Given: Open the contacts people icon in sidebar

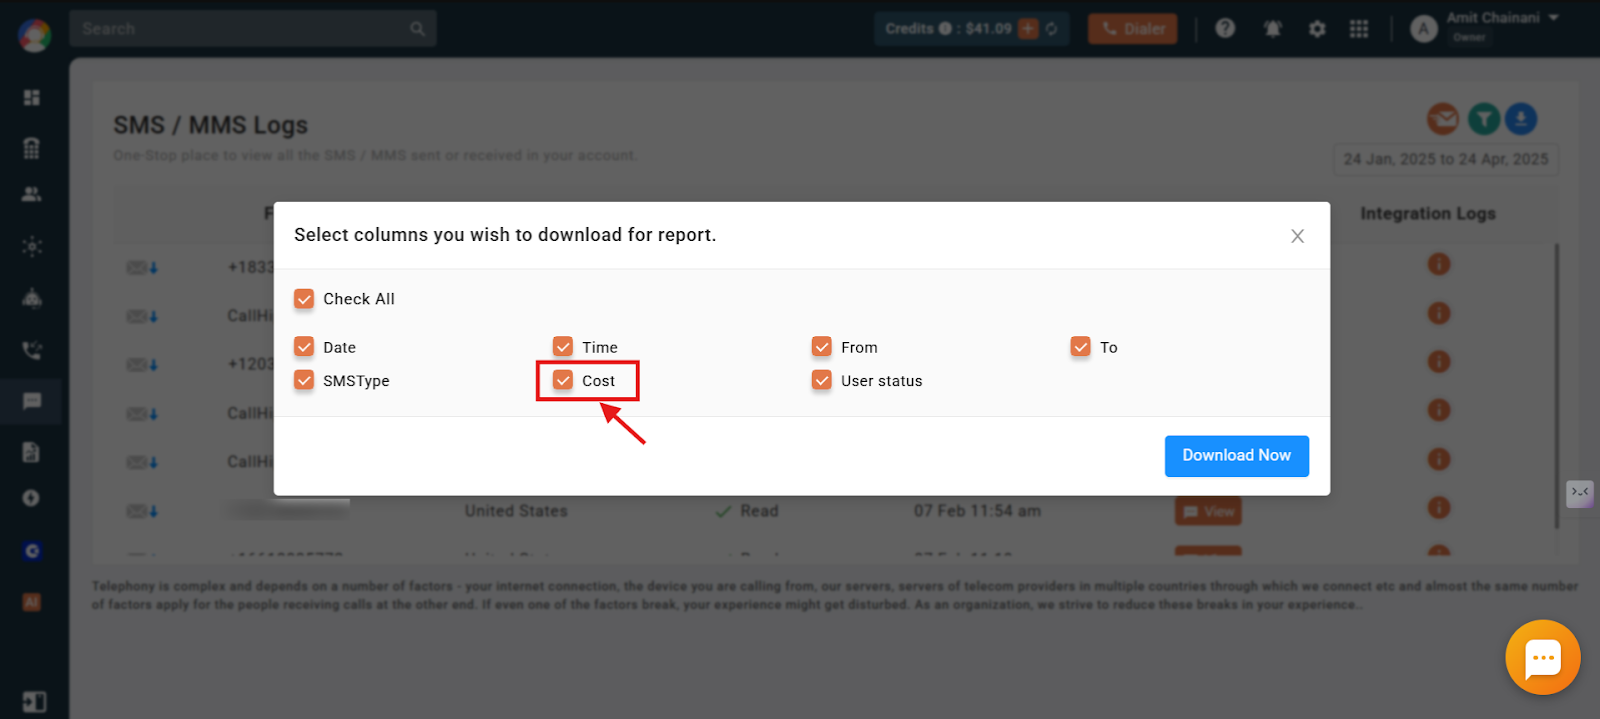Looking at the screenshot, I should click(32, 194).
